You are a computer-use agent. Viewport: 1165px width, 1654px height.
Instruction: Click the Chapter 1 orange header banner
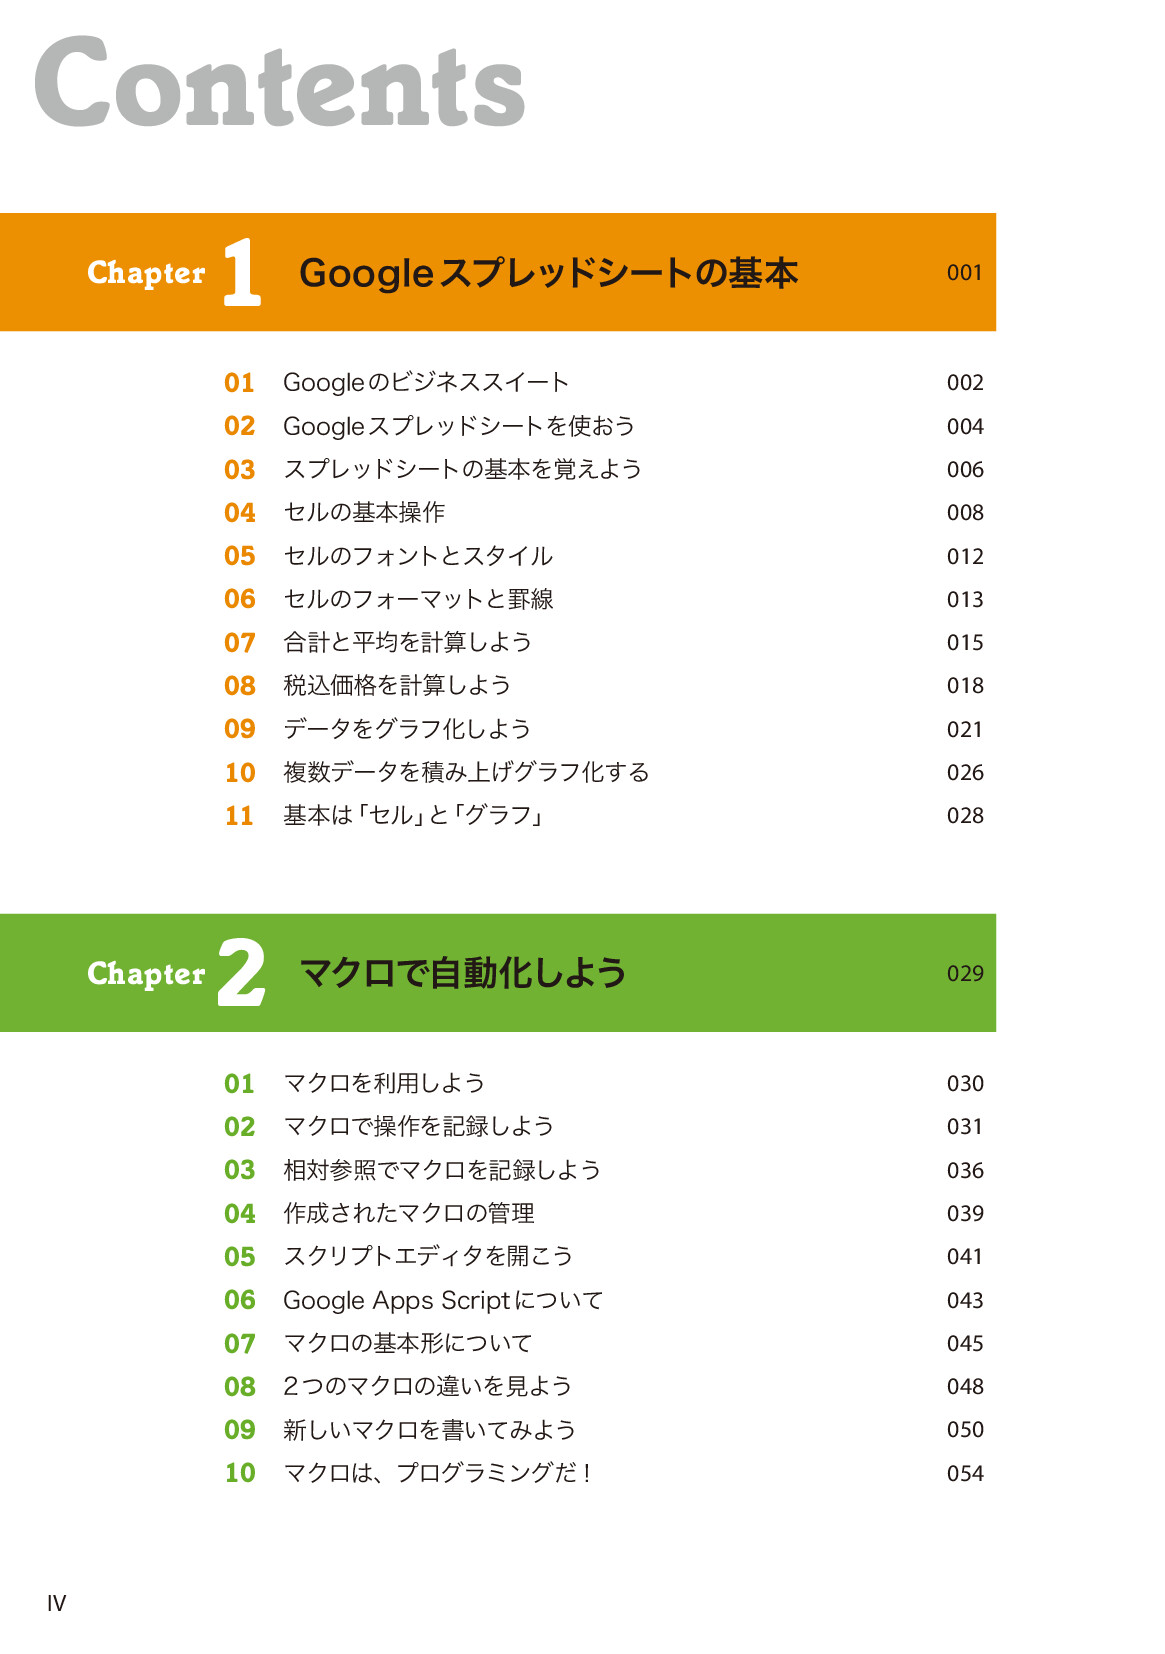click(x=498, y=272)
